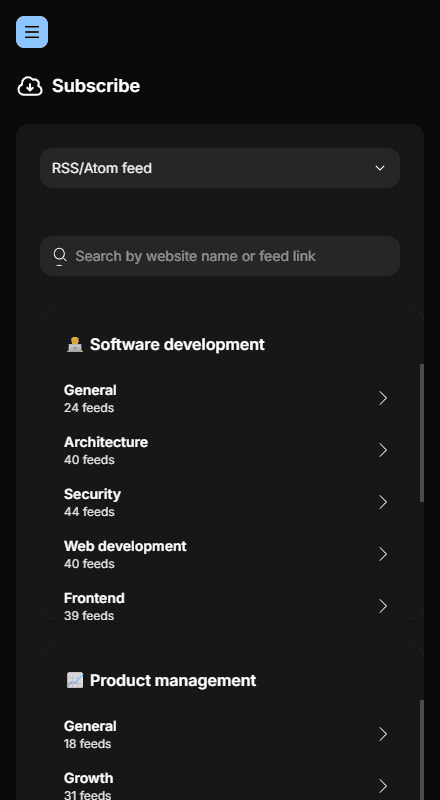Click the Web development chevron arrow
The image size is (440, 800).
click(x=383, y=554)
